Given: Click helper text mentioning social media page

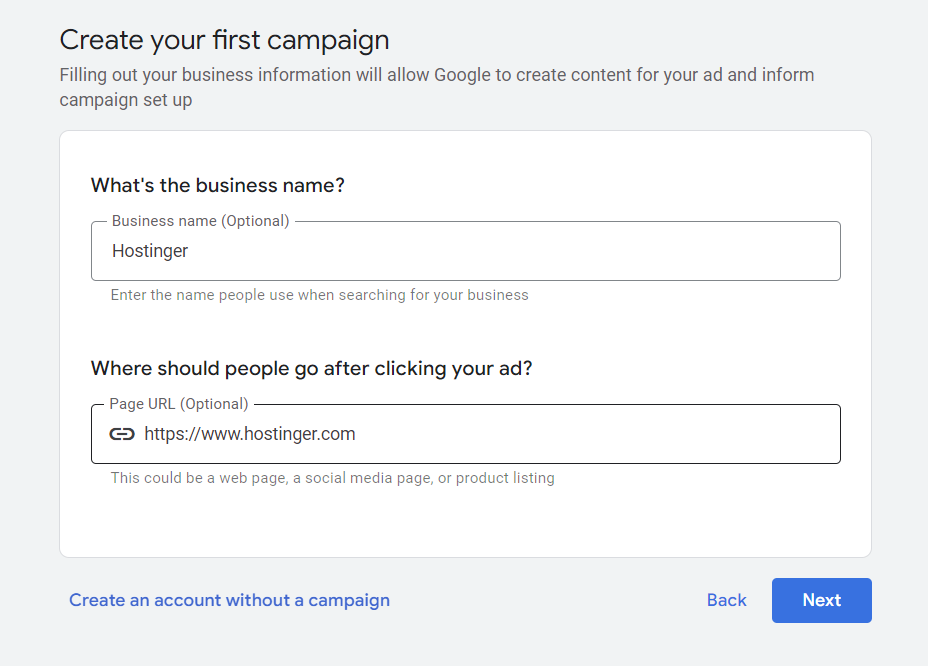Looking at the screenshot, I should pyautogui.click(x=332, y=478).
